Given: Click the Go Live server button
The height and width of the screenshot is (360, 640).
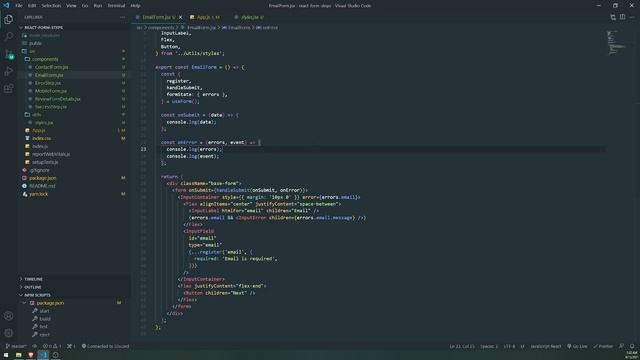Looking at the screenshot, I should (577, 346).
